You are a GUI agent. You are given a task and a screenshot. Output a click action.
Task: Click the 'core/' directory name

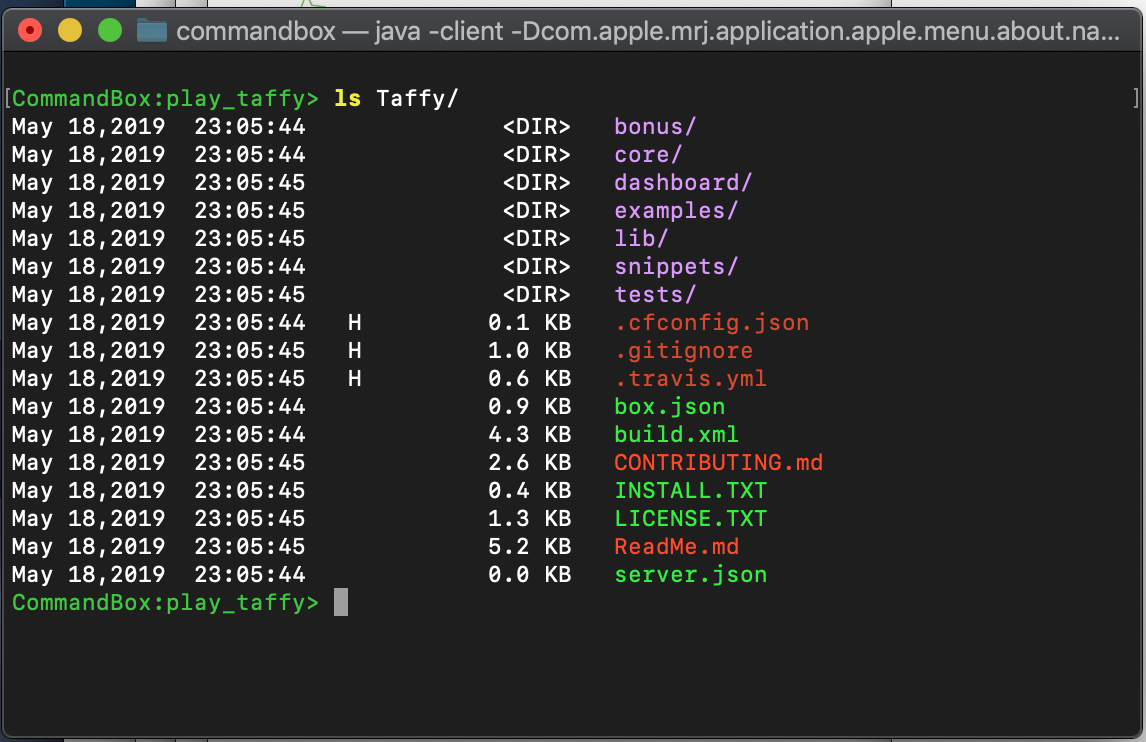click(x=648, y=154)
